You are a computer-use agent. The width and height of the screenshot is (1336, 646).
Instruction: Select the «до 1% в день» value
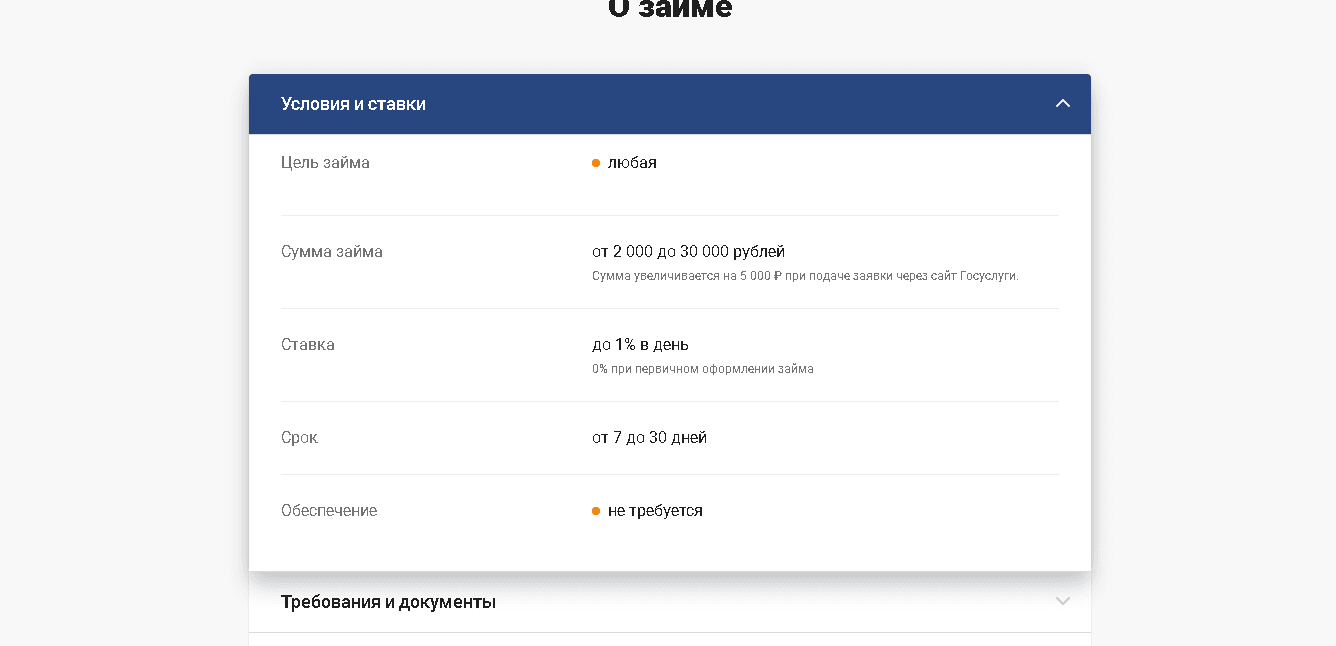click(641, 344)
